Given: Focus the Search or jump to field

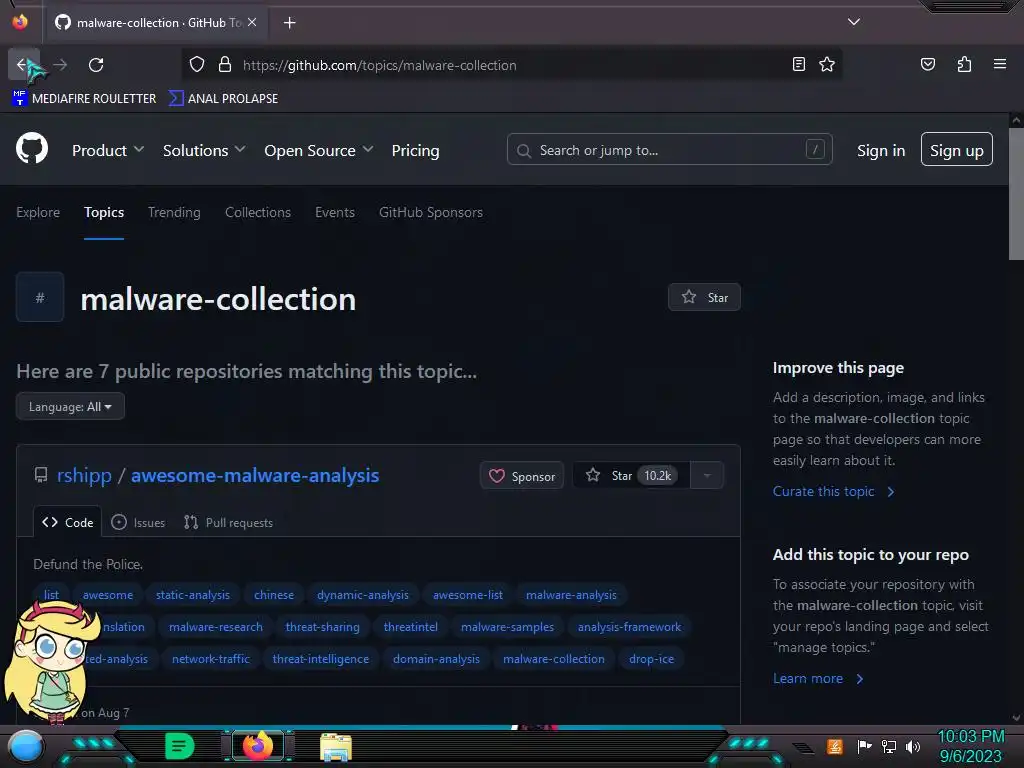Looking at the screenshot, I should click(669, 150).
